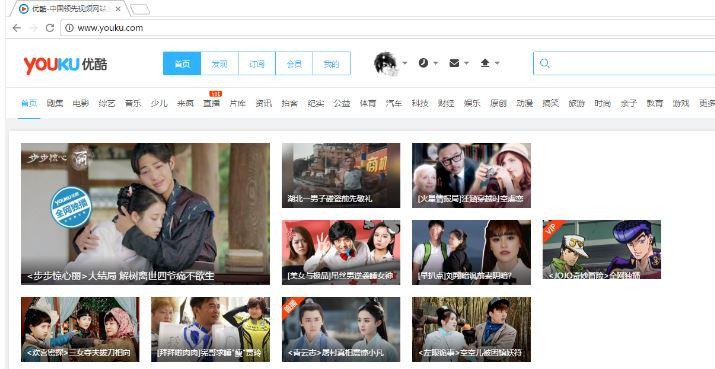
Task: Open the user avatar profile picture
Action: pyautogui.click(x=385, y=63)
